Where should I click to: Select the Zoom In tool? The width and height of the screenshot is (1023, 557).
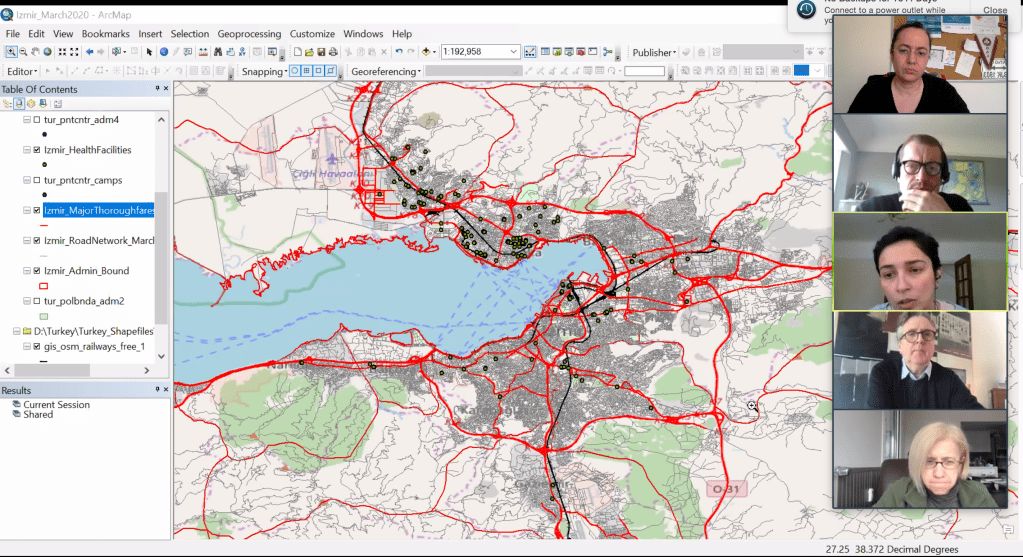pyautogui.click(x=11, y=52)
